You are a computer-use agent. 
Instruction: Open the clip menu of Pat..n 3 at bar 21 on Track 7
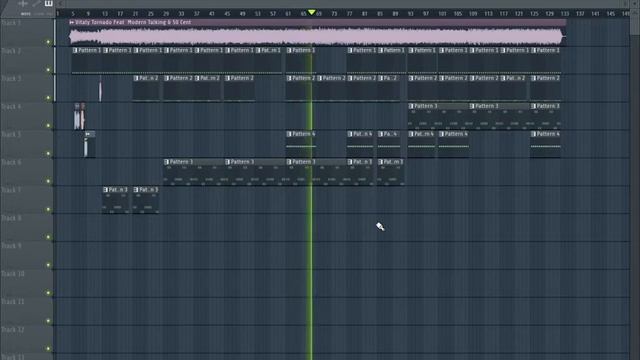(x=136, y=190)
